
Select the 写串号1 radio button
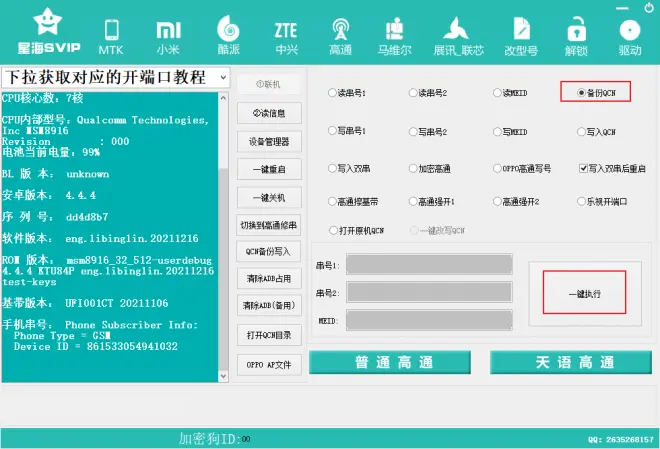click(332, 131)
